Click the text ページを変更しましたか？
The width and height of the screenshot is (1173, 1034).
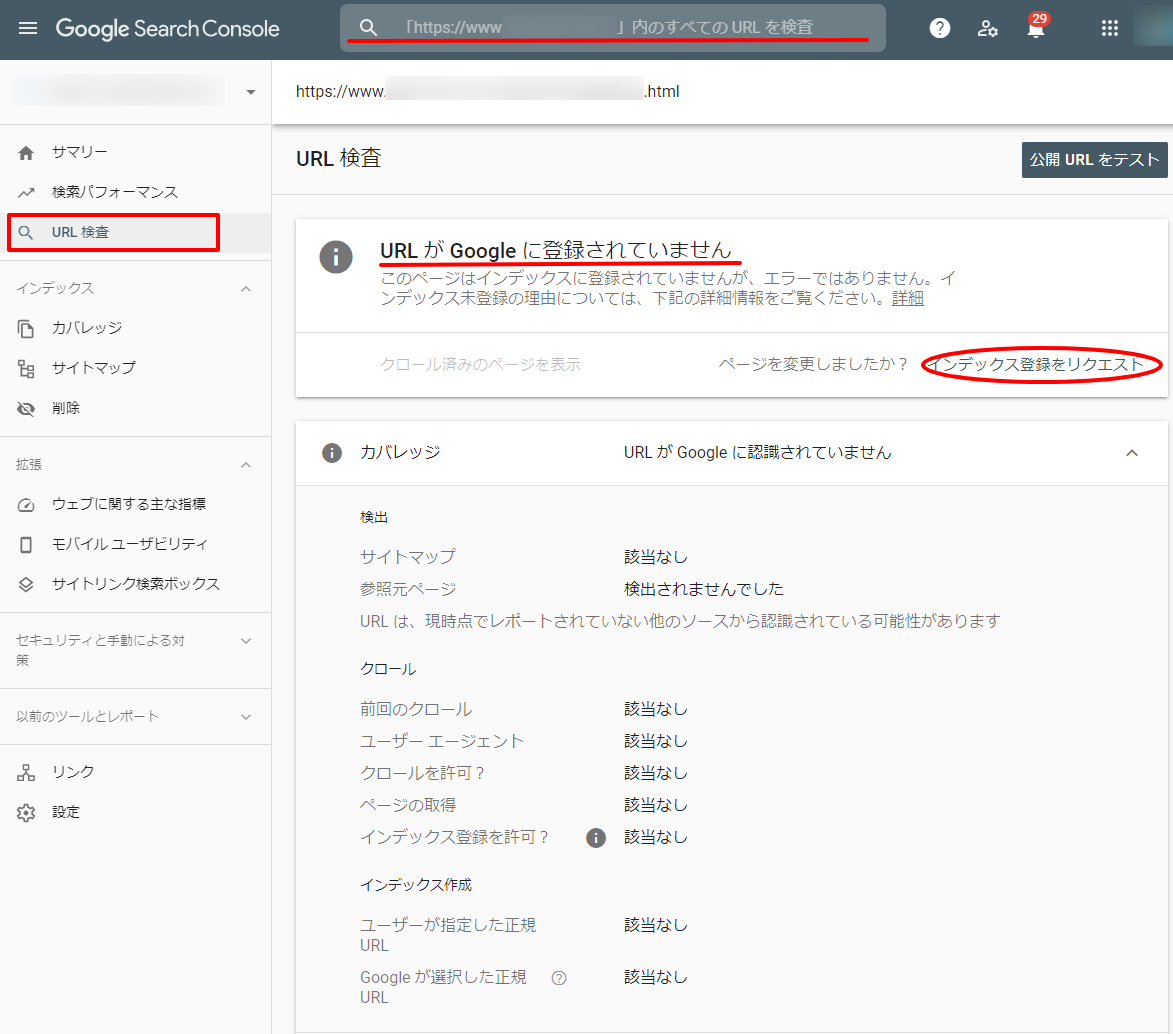pos(814,364)
